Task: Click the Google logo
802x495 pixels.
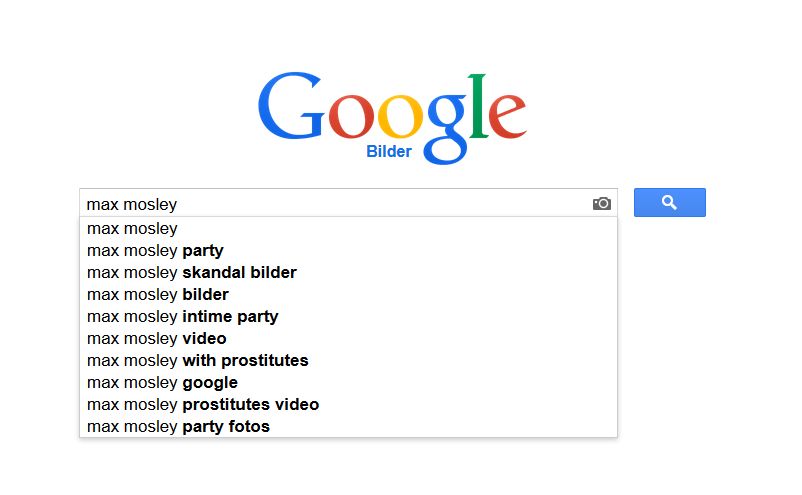Action: click(x=392, y=118)
